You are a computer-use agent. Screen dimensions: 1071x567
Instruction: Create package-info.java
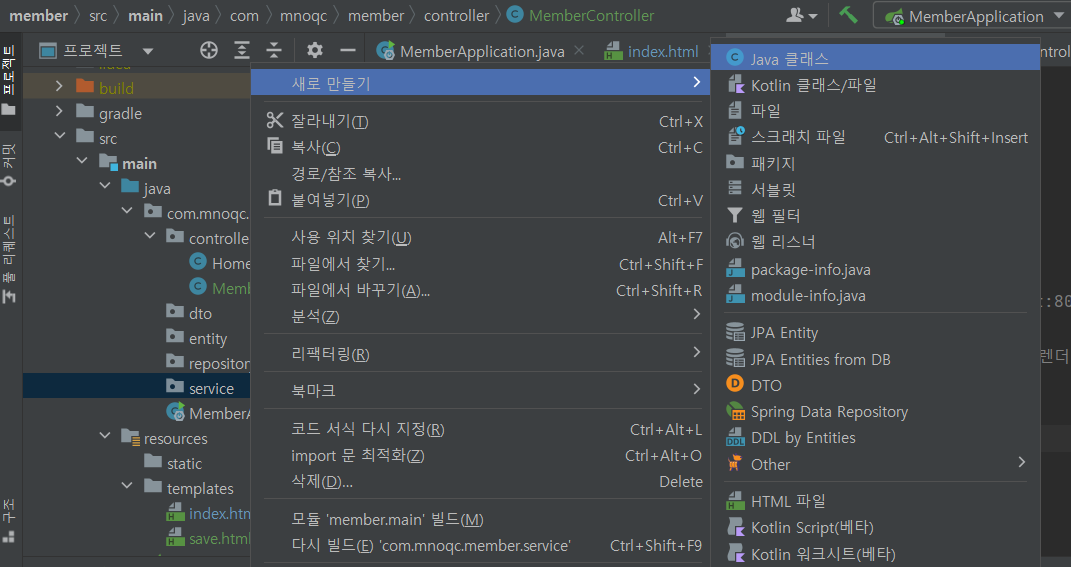[876, 269]
